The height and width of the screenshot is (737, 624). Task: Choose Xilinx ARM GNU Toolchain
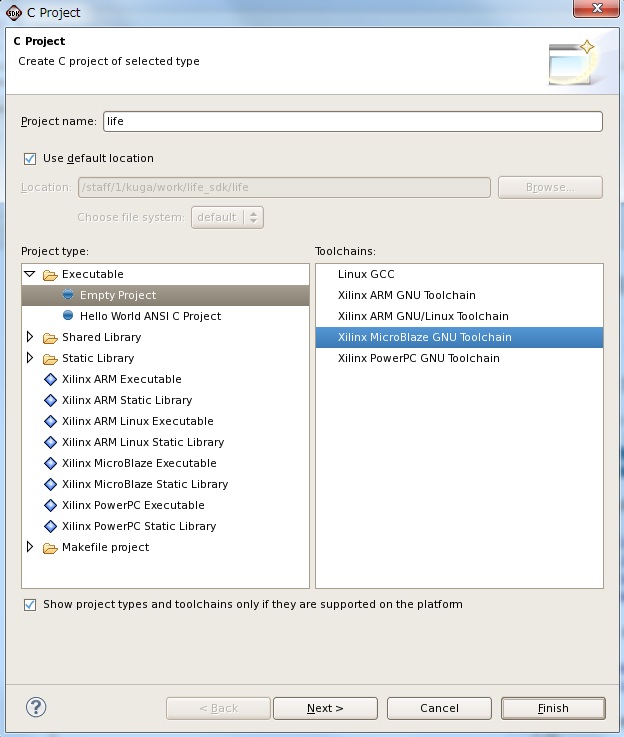coord(460,295)
